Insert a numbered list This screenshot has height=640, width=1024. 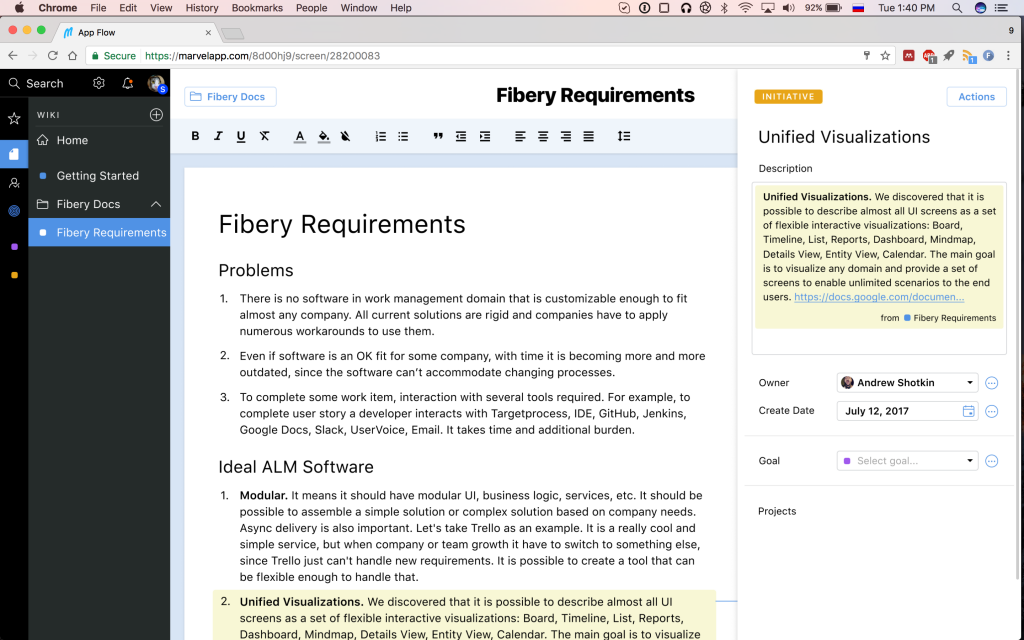click(x=381, y=136)
